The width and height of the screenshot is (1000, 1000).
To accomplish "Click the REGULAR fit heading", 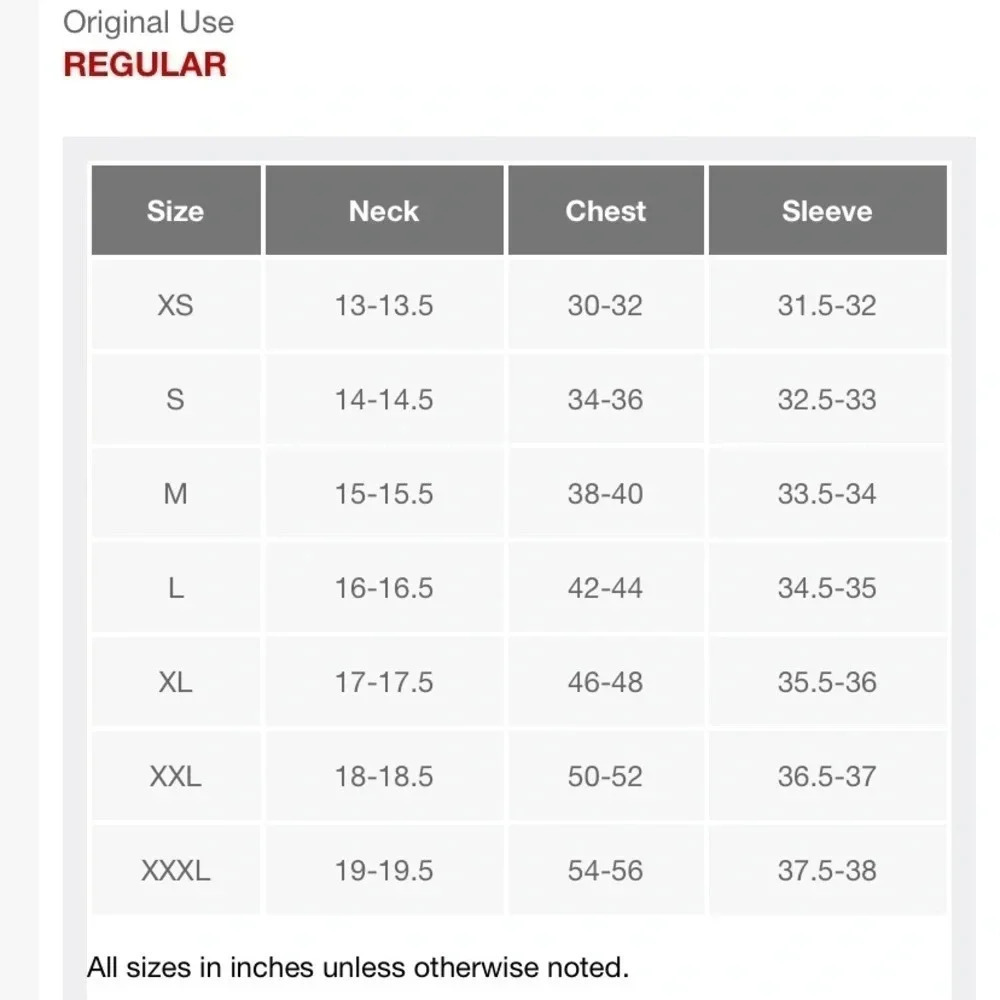I will 145,64.
